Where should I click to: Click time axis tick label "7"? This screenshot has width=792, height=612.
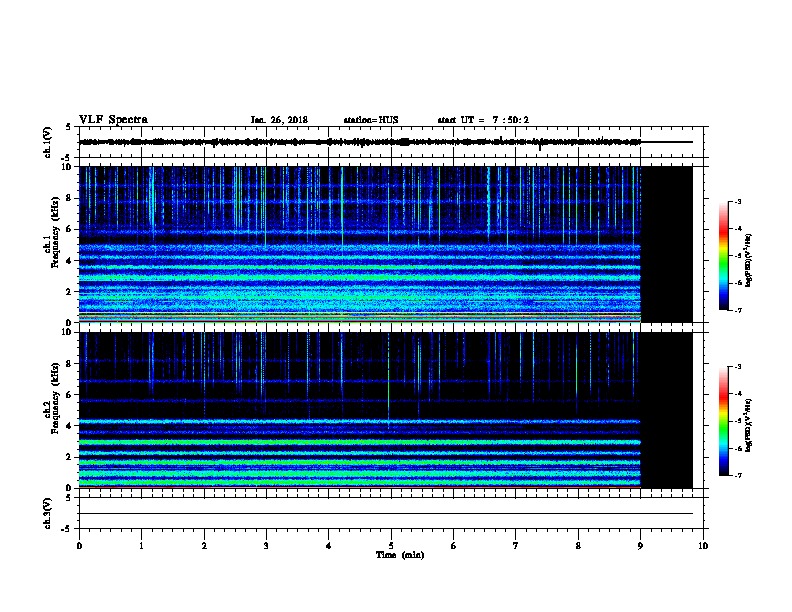coord(516,546)
